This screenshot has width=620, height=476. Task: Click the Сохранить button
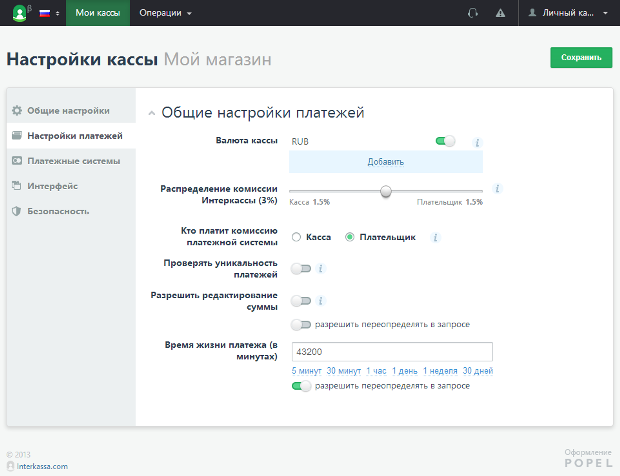click(x=581, y=57)
